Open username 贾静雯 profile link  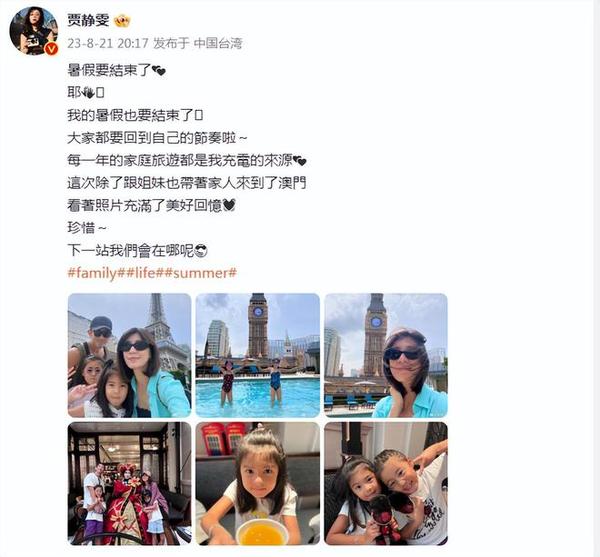pos(88,21)
